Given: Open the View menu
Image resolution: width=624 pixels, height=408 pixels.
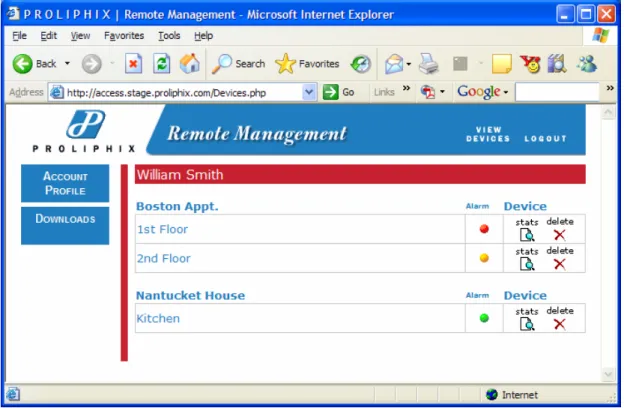Looking at the screenshot, I should pyautogui.click(x=80, y=36).
